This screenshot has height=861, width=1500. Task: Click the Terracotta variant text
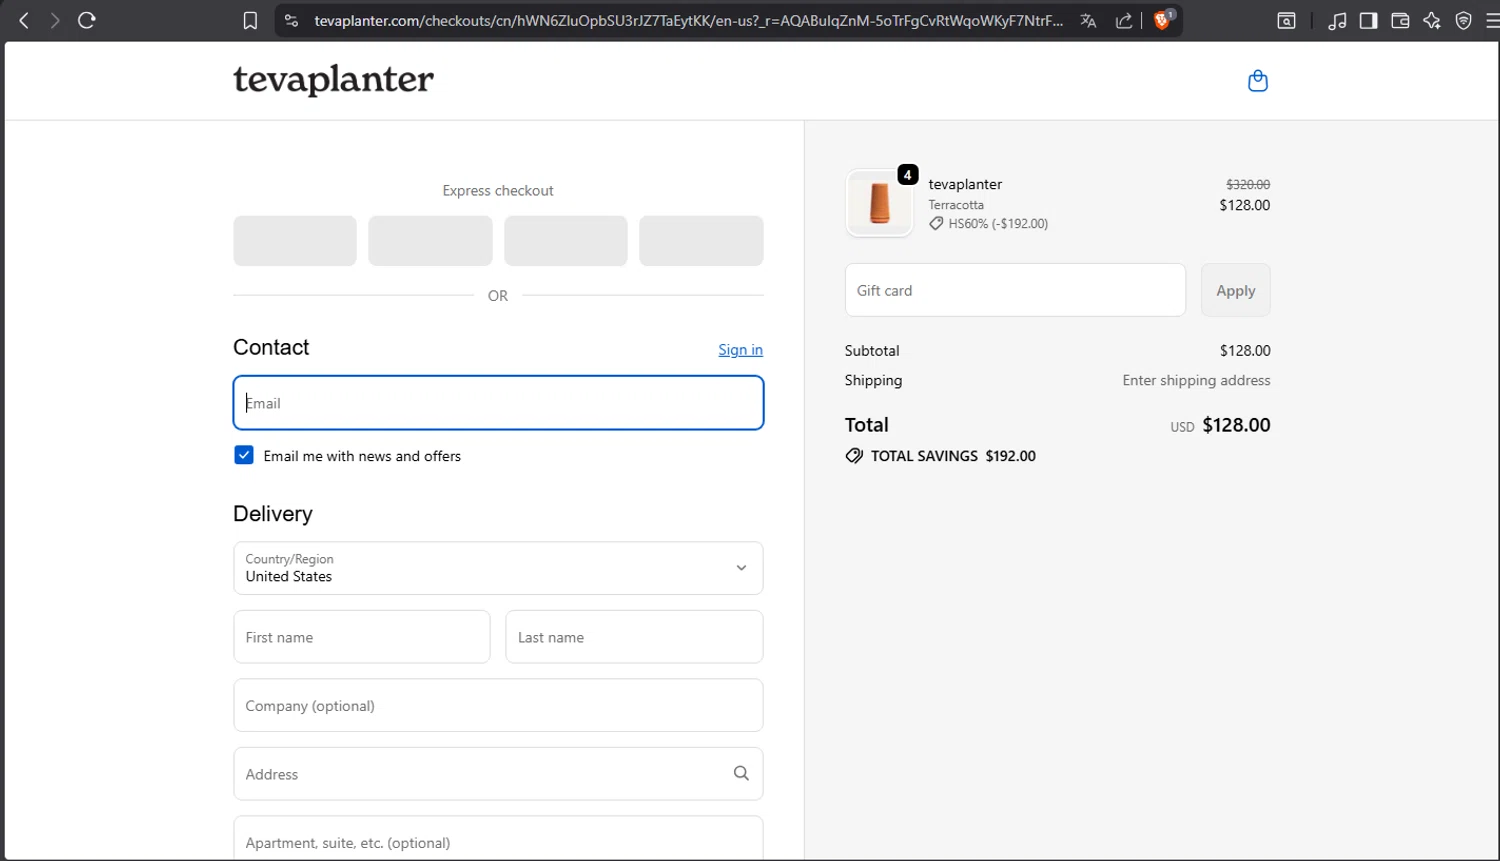pyautogui.click(x=956, y=205)
